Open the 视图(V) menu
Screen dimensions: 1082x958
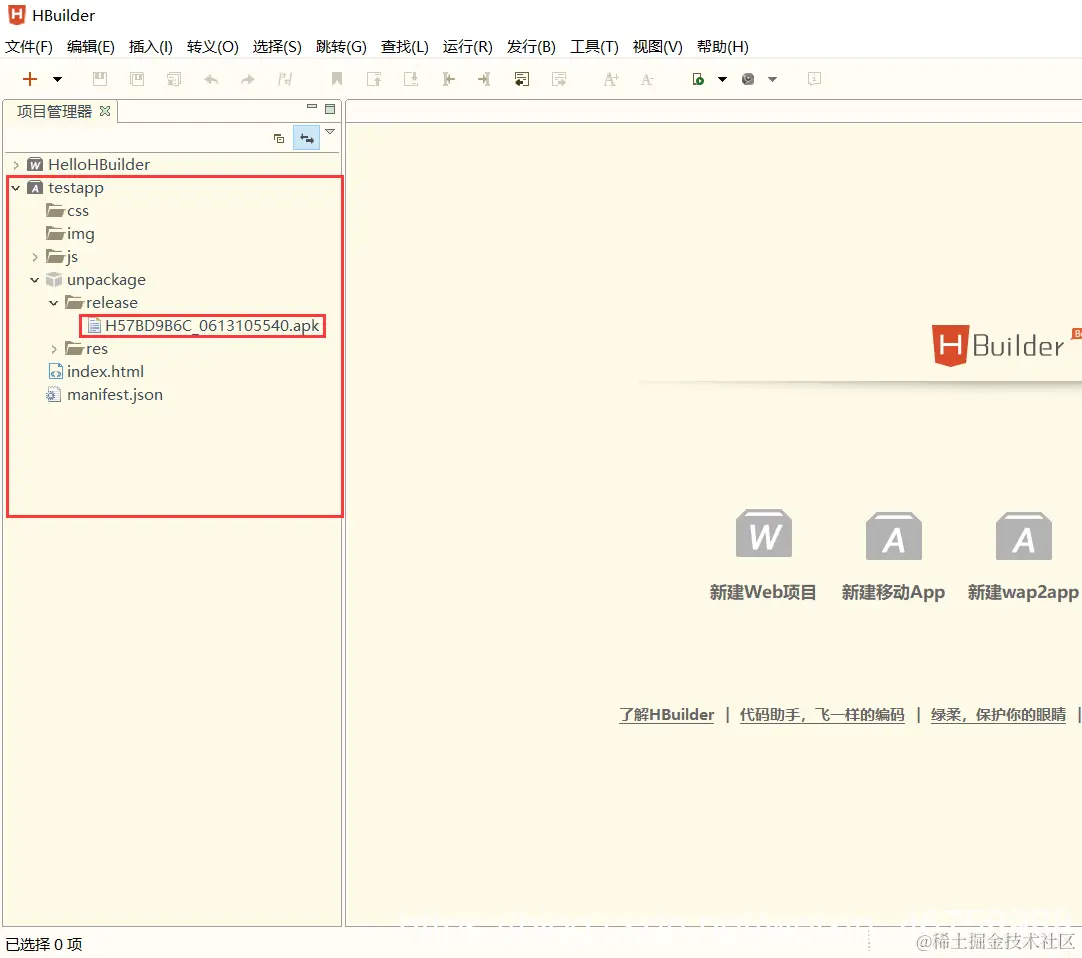pos(657,47)
